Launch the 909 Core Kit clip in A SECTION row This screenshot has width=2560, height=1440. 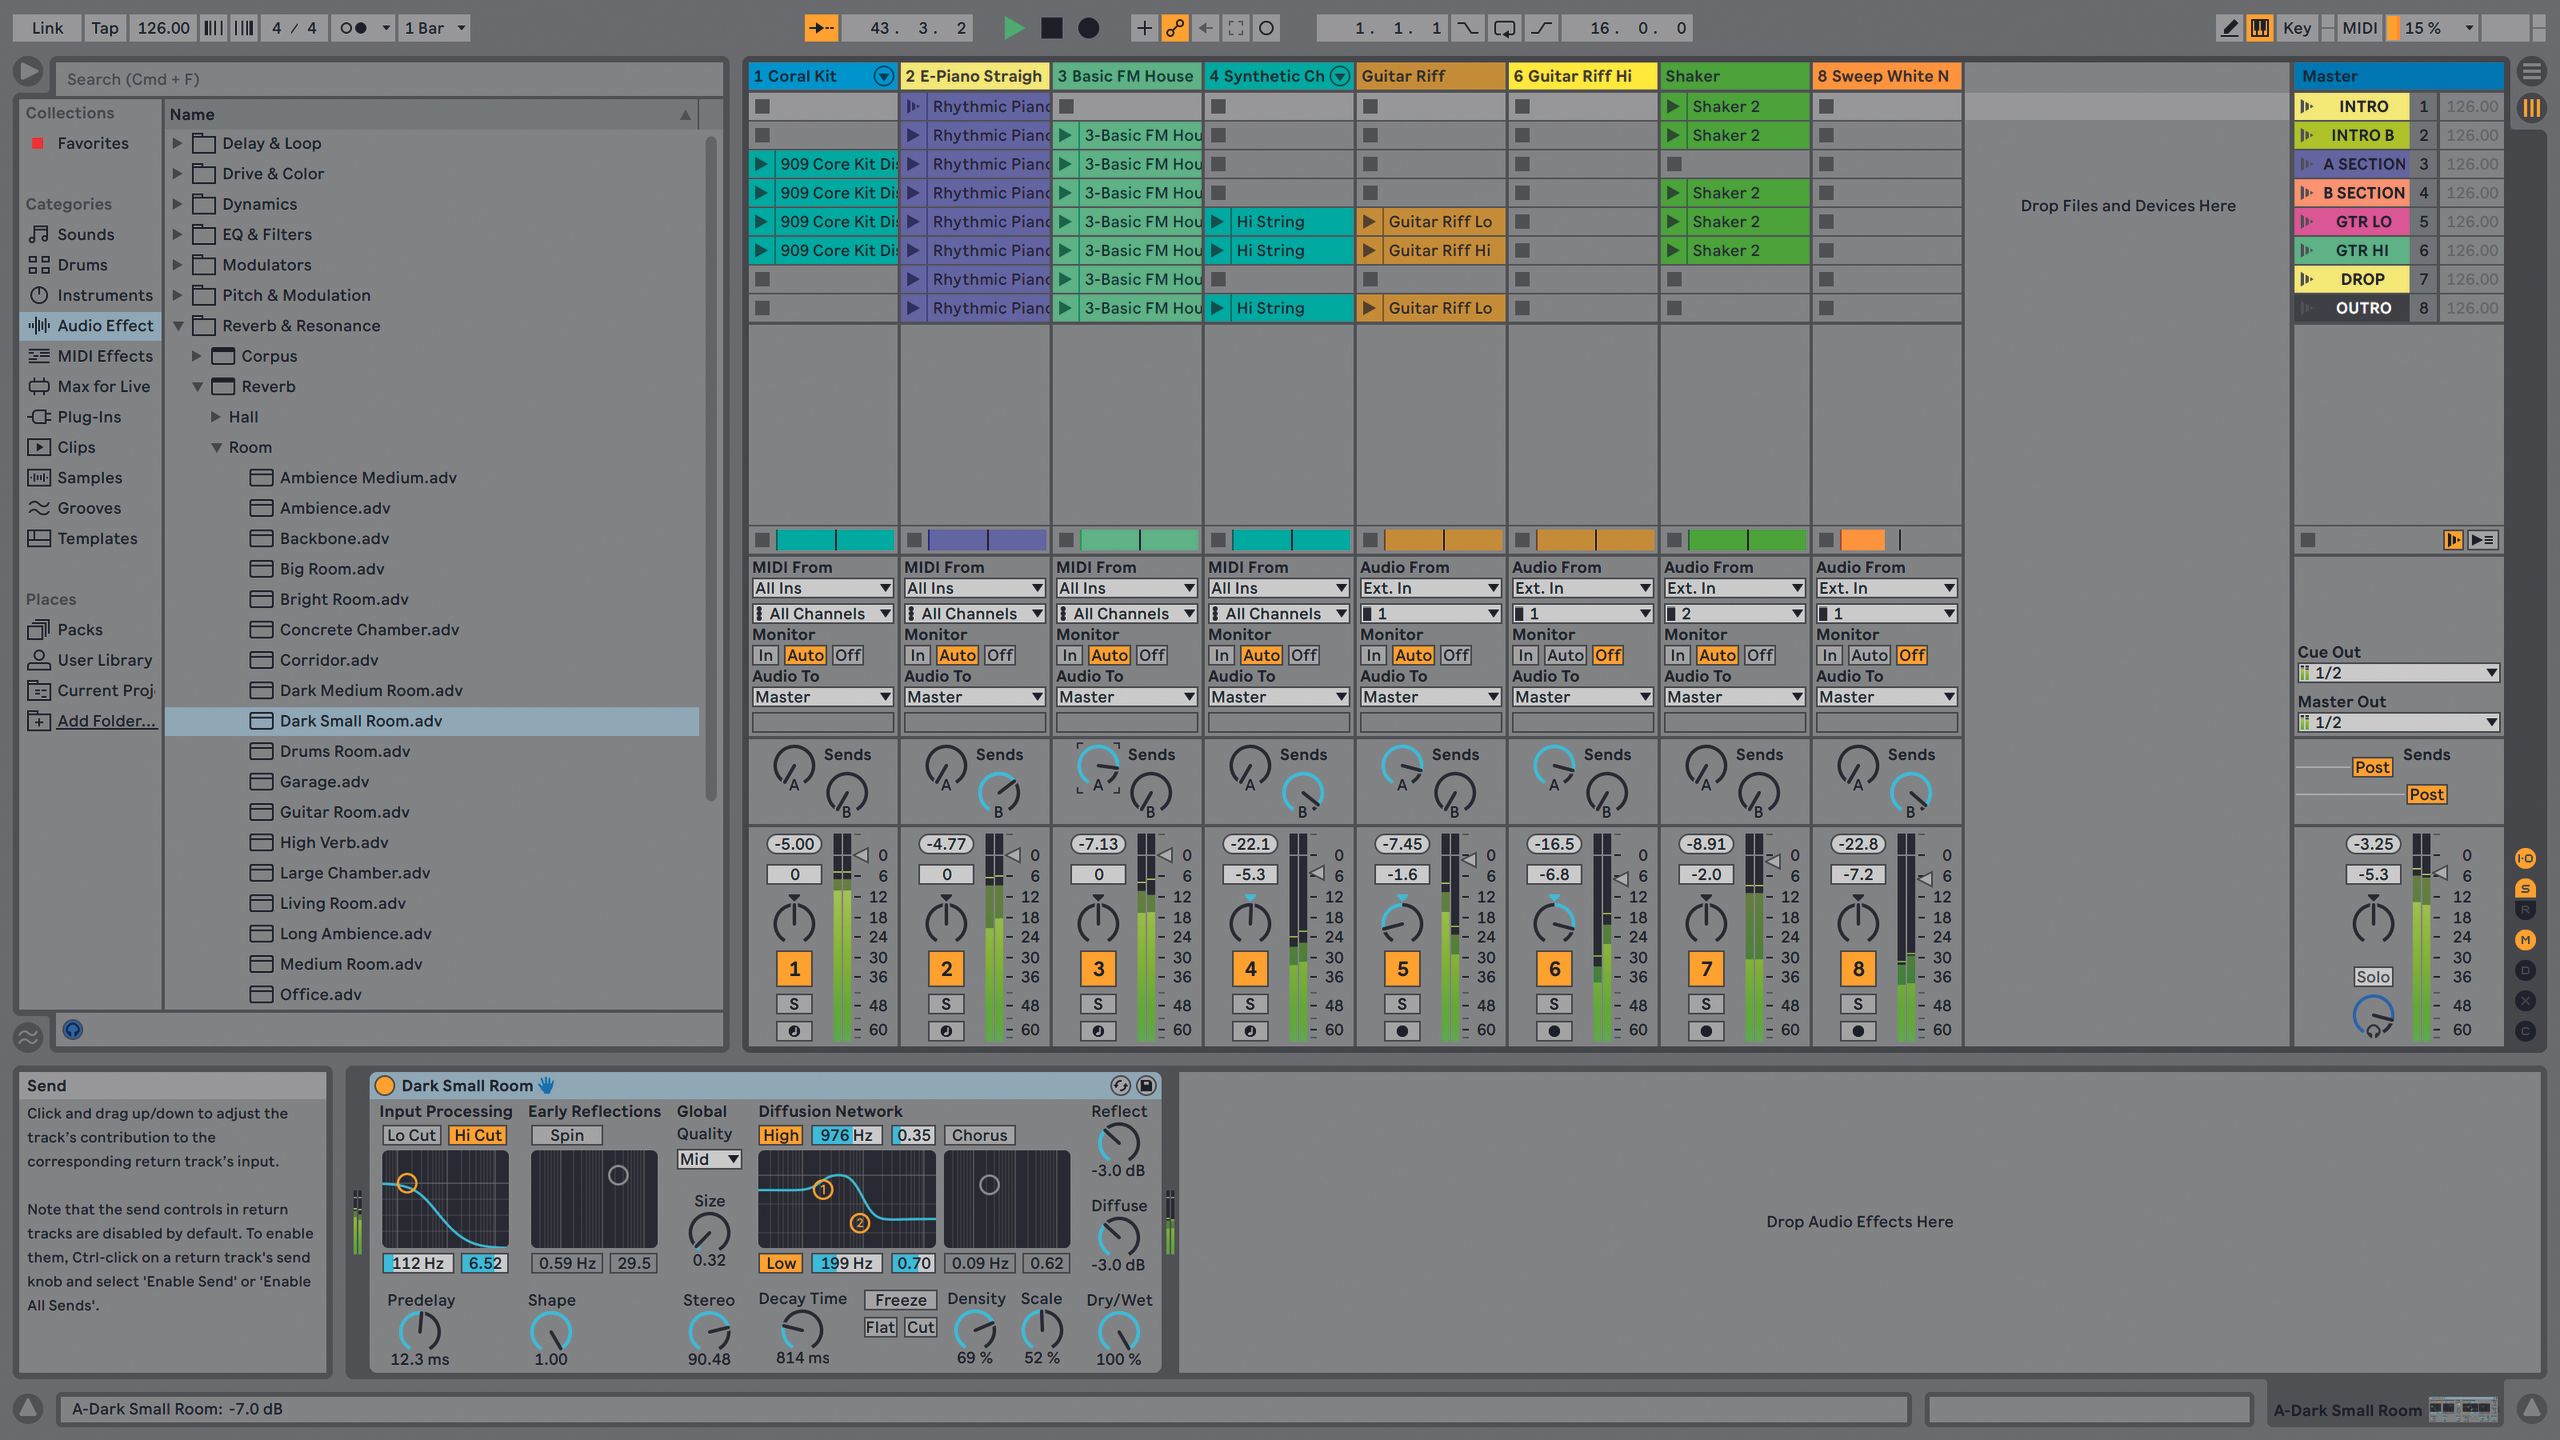pyautogui.click(x=761, y=164)
